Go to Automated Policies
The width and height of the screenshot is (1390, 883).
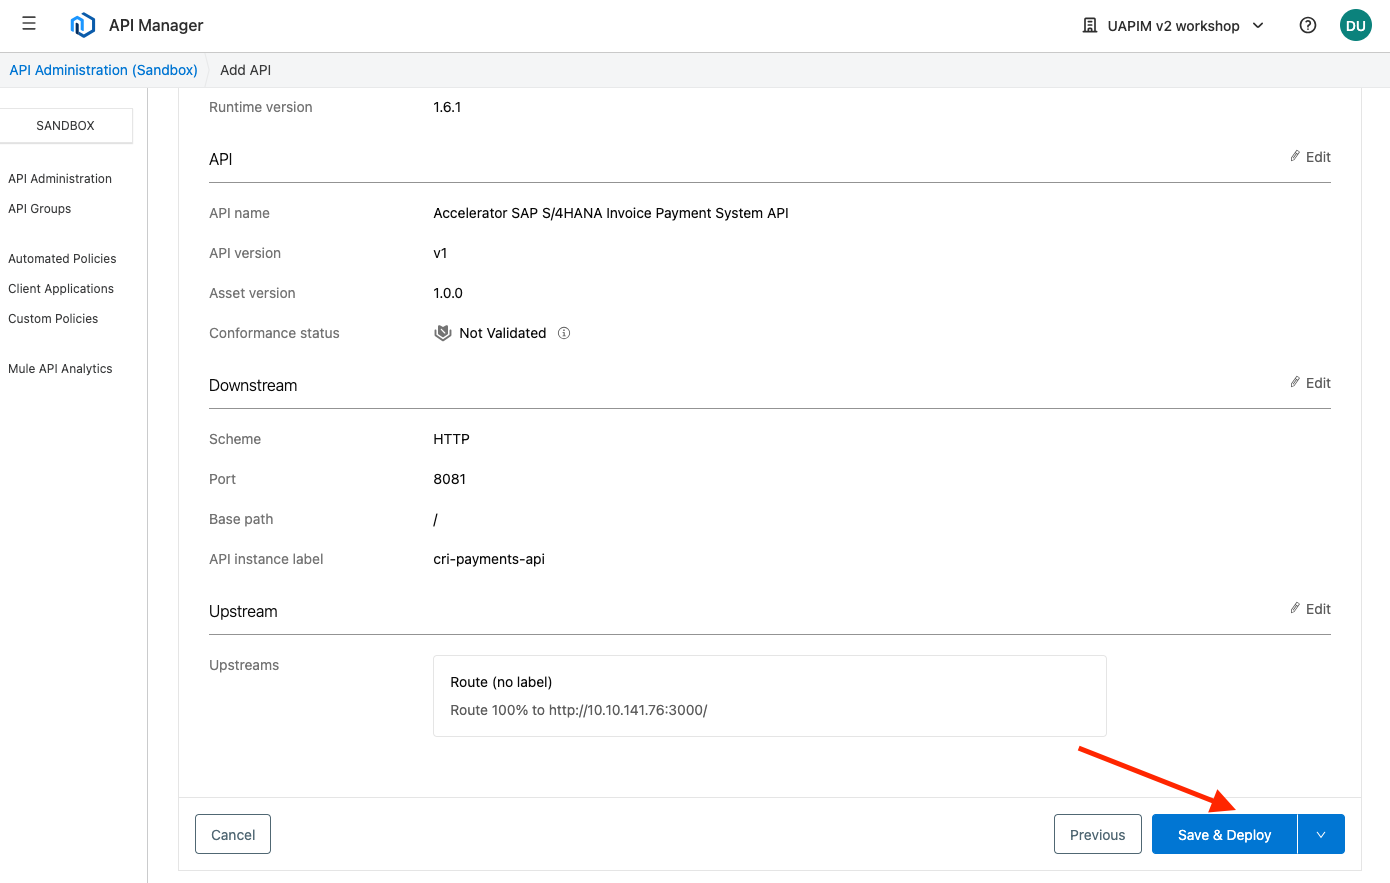62,259
